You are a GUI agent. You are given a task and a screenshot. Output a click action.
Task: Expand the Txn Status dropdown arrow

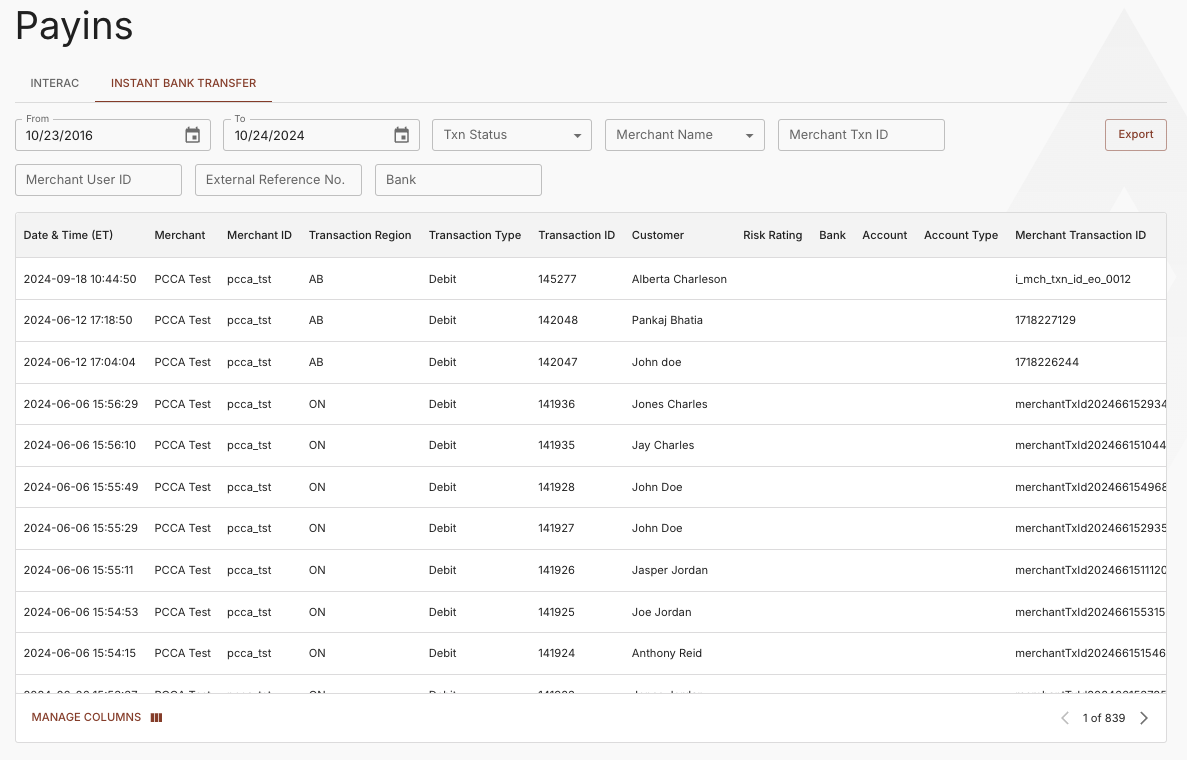(x=577, y=135)
